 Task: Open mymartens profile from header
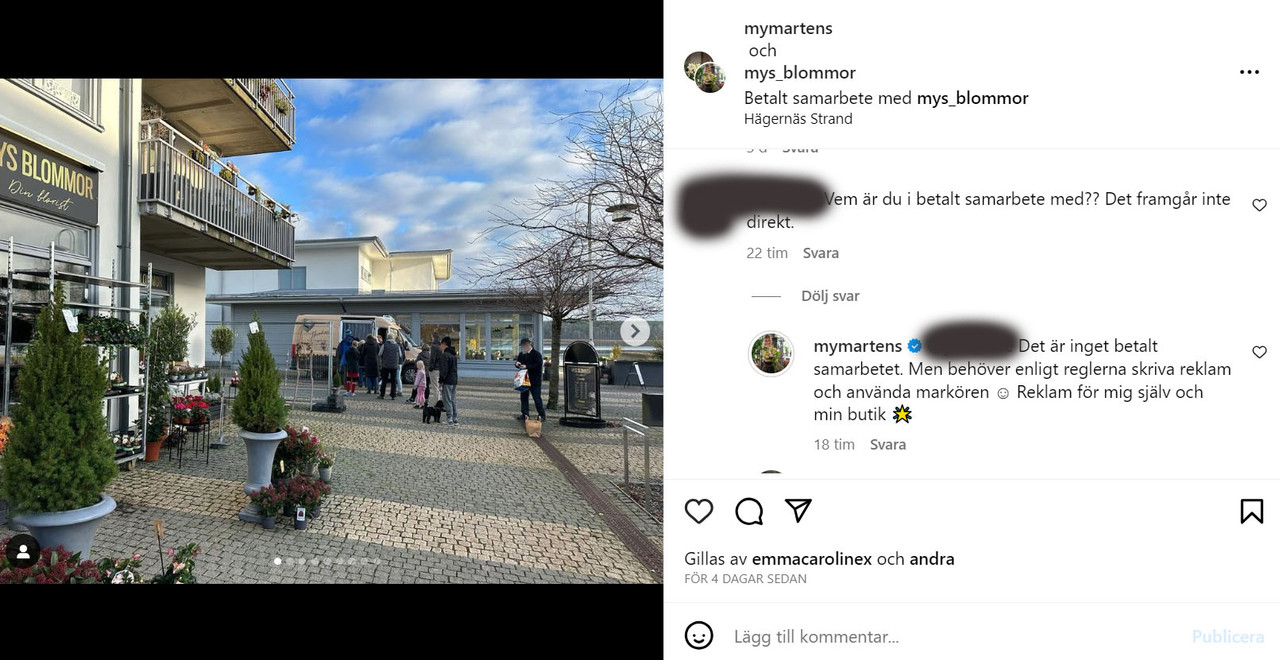[788, 28]
